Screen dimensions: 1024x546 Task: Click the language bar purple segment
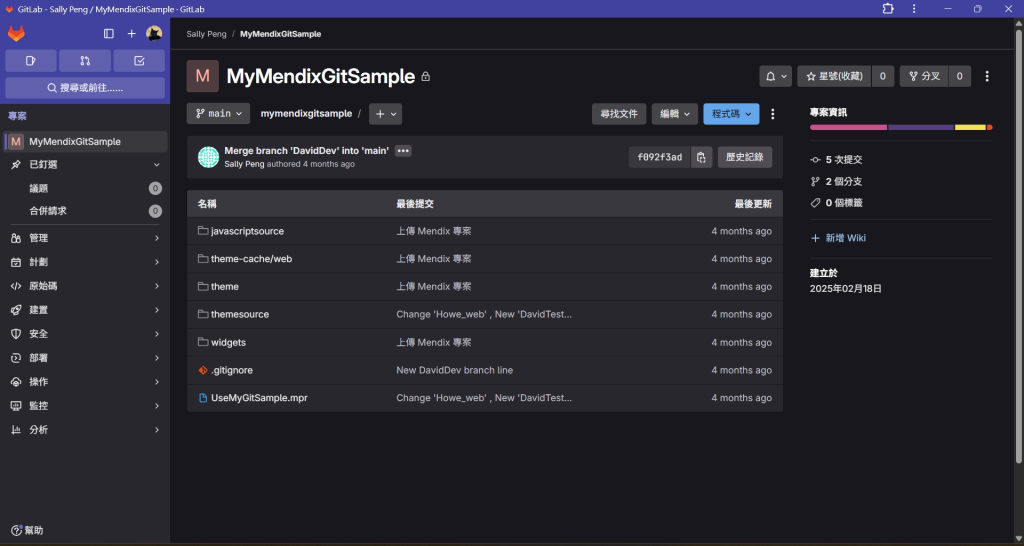(x=921, y=127)
